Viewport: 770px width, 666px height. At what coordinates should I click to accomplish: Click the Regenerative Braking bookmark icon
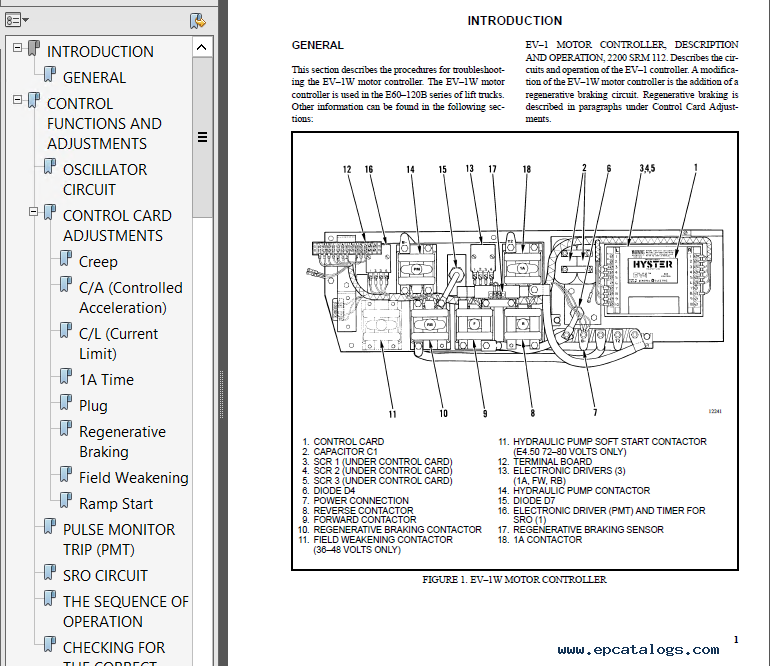click(66, 428)
